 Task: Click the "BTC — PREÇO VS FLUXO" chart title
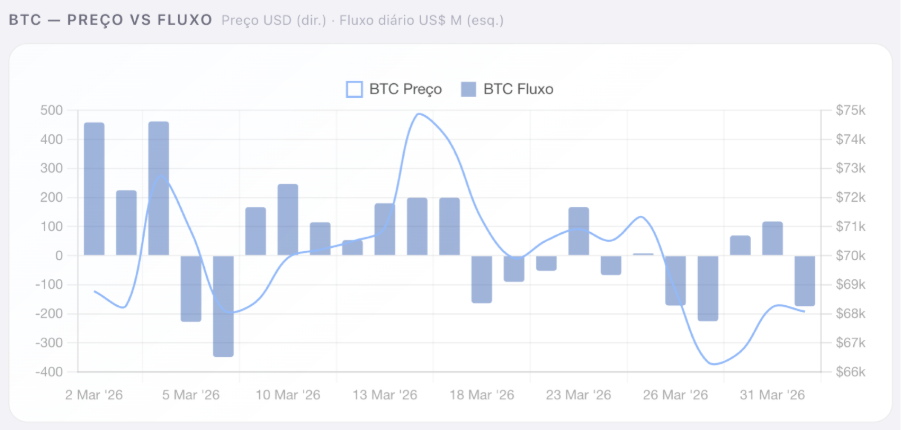[x=110, y=19]
